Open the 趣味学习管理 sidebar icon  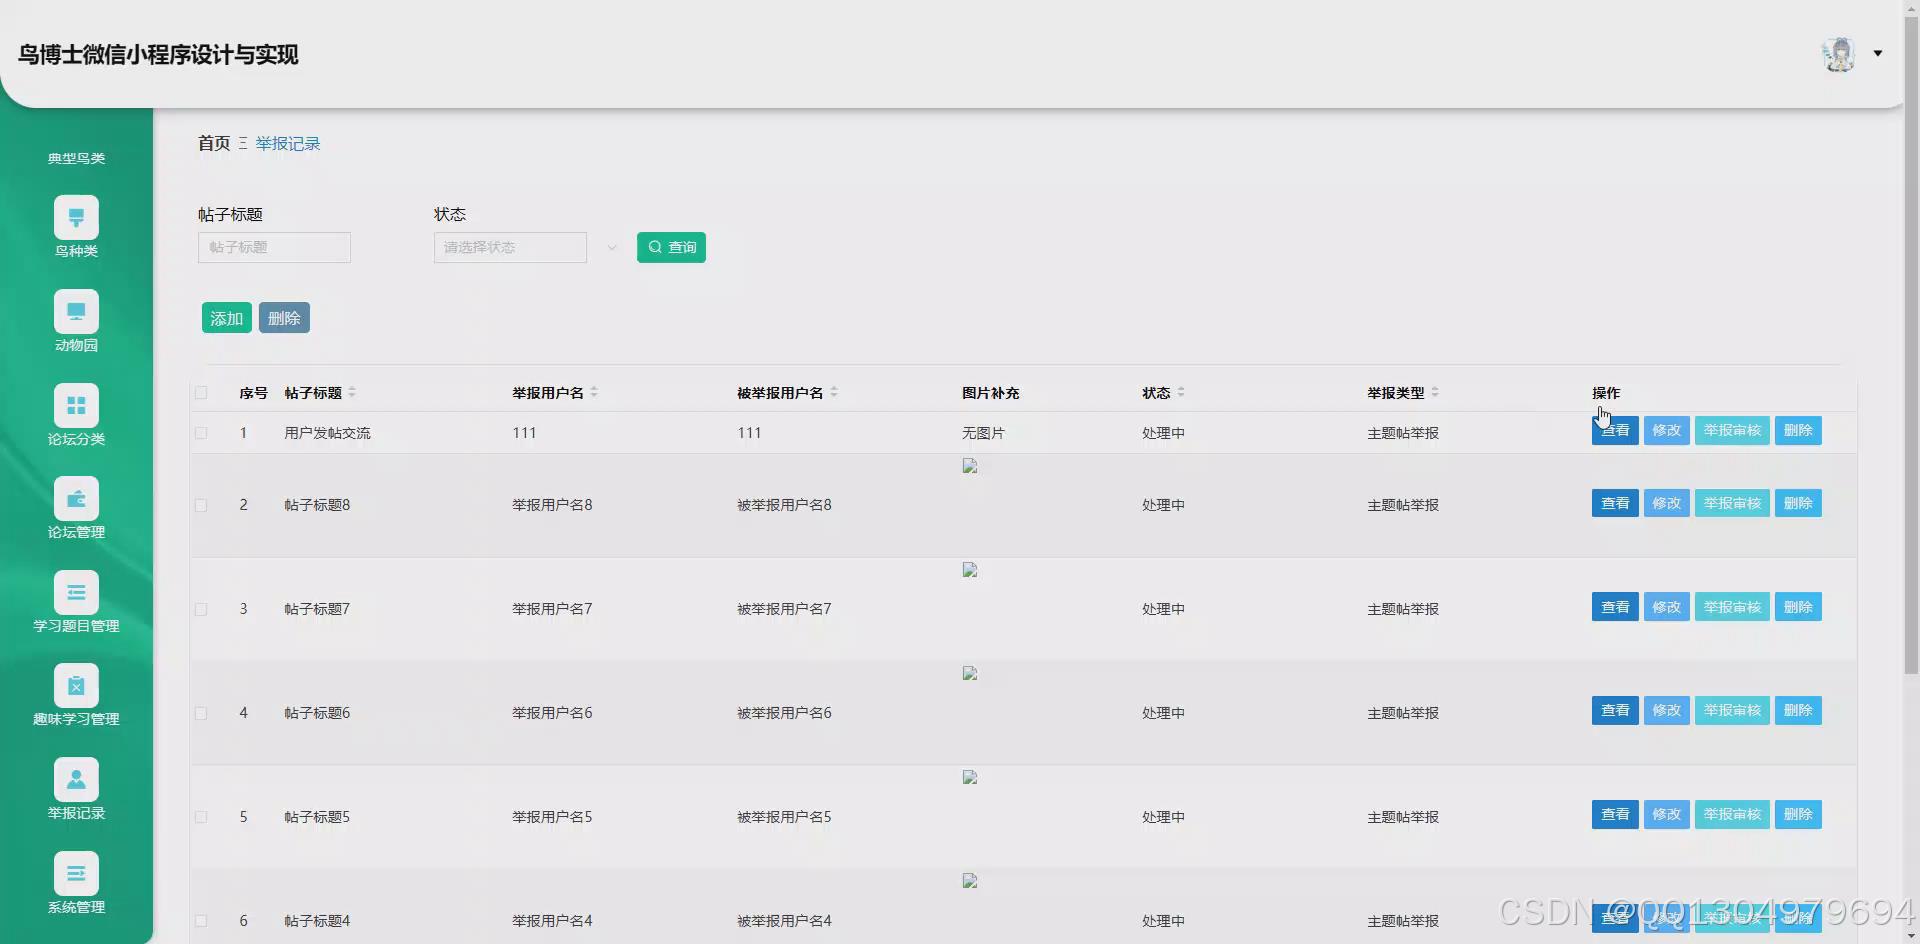click(x=76, y=686)
